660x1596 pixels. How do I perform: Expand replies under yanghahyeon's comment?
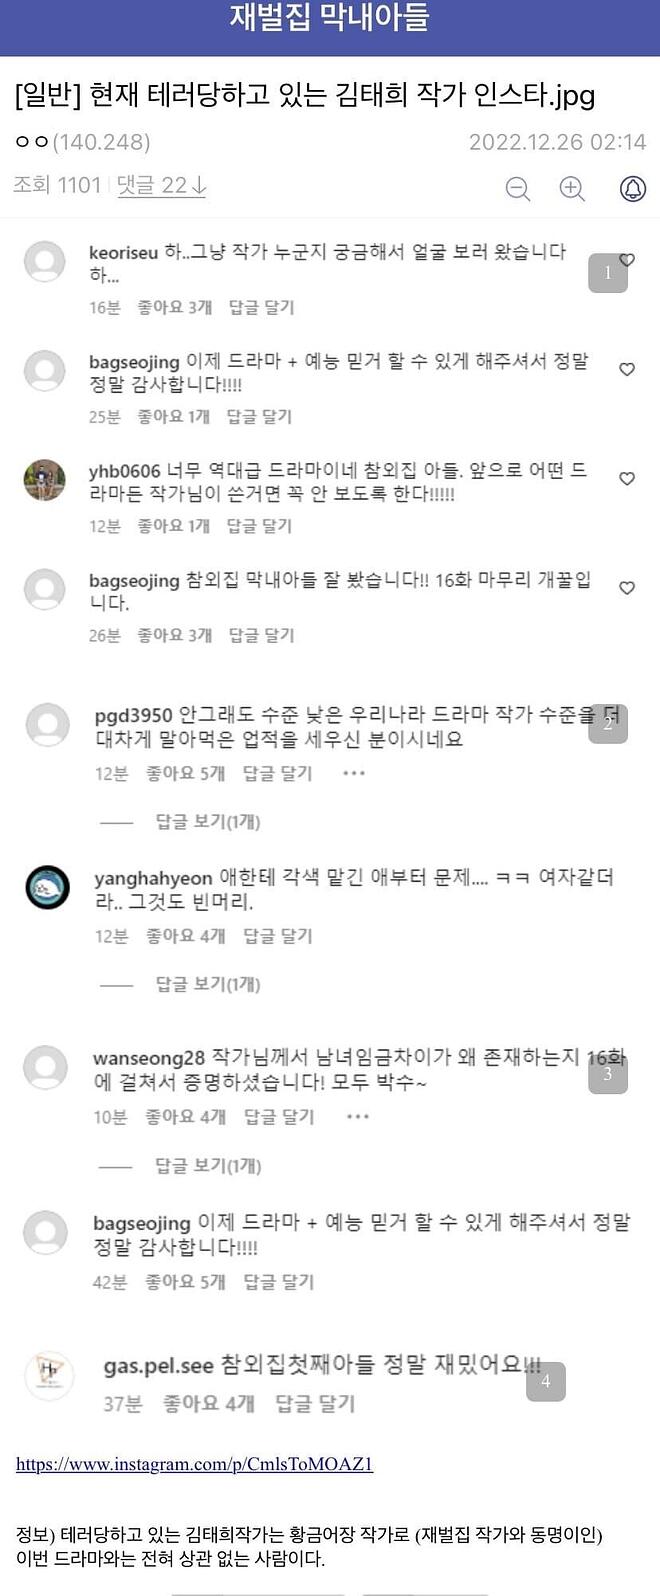coord(207,984)
